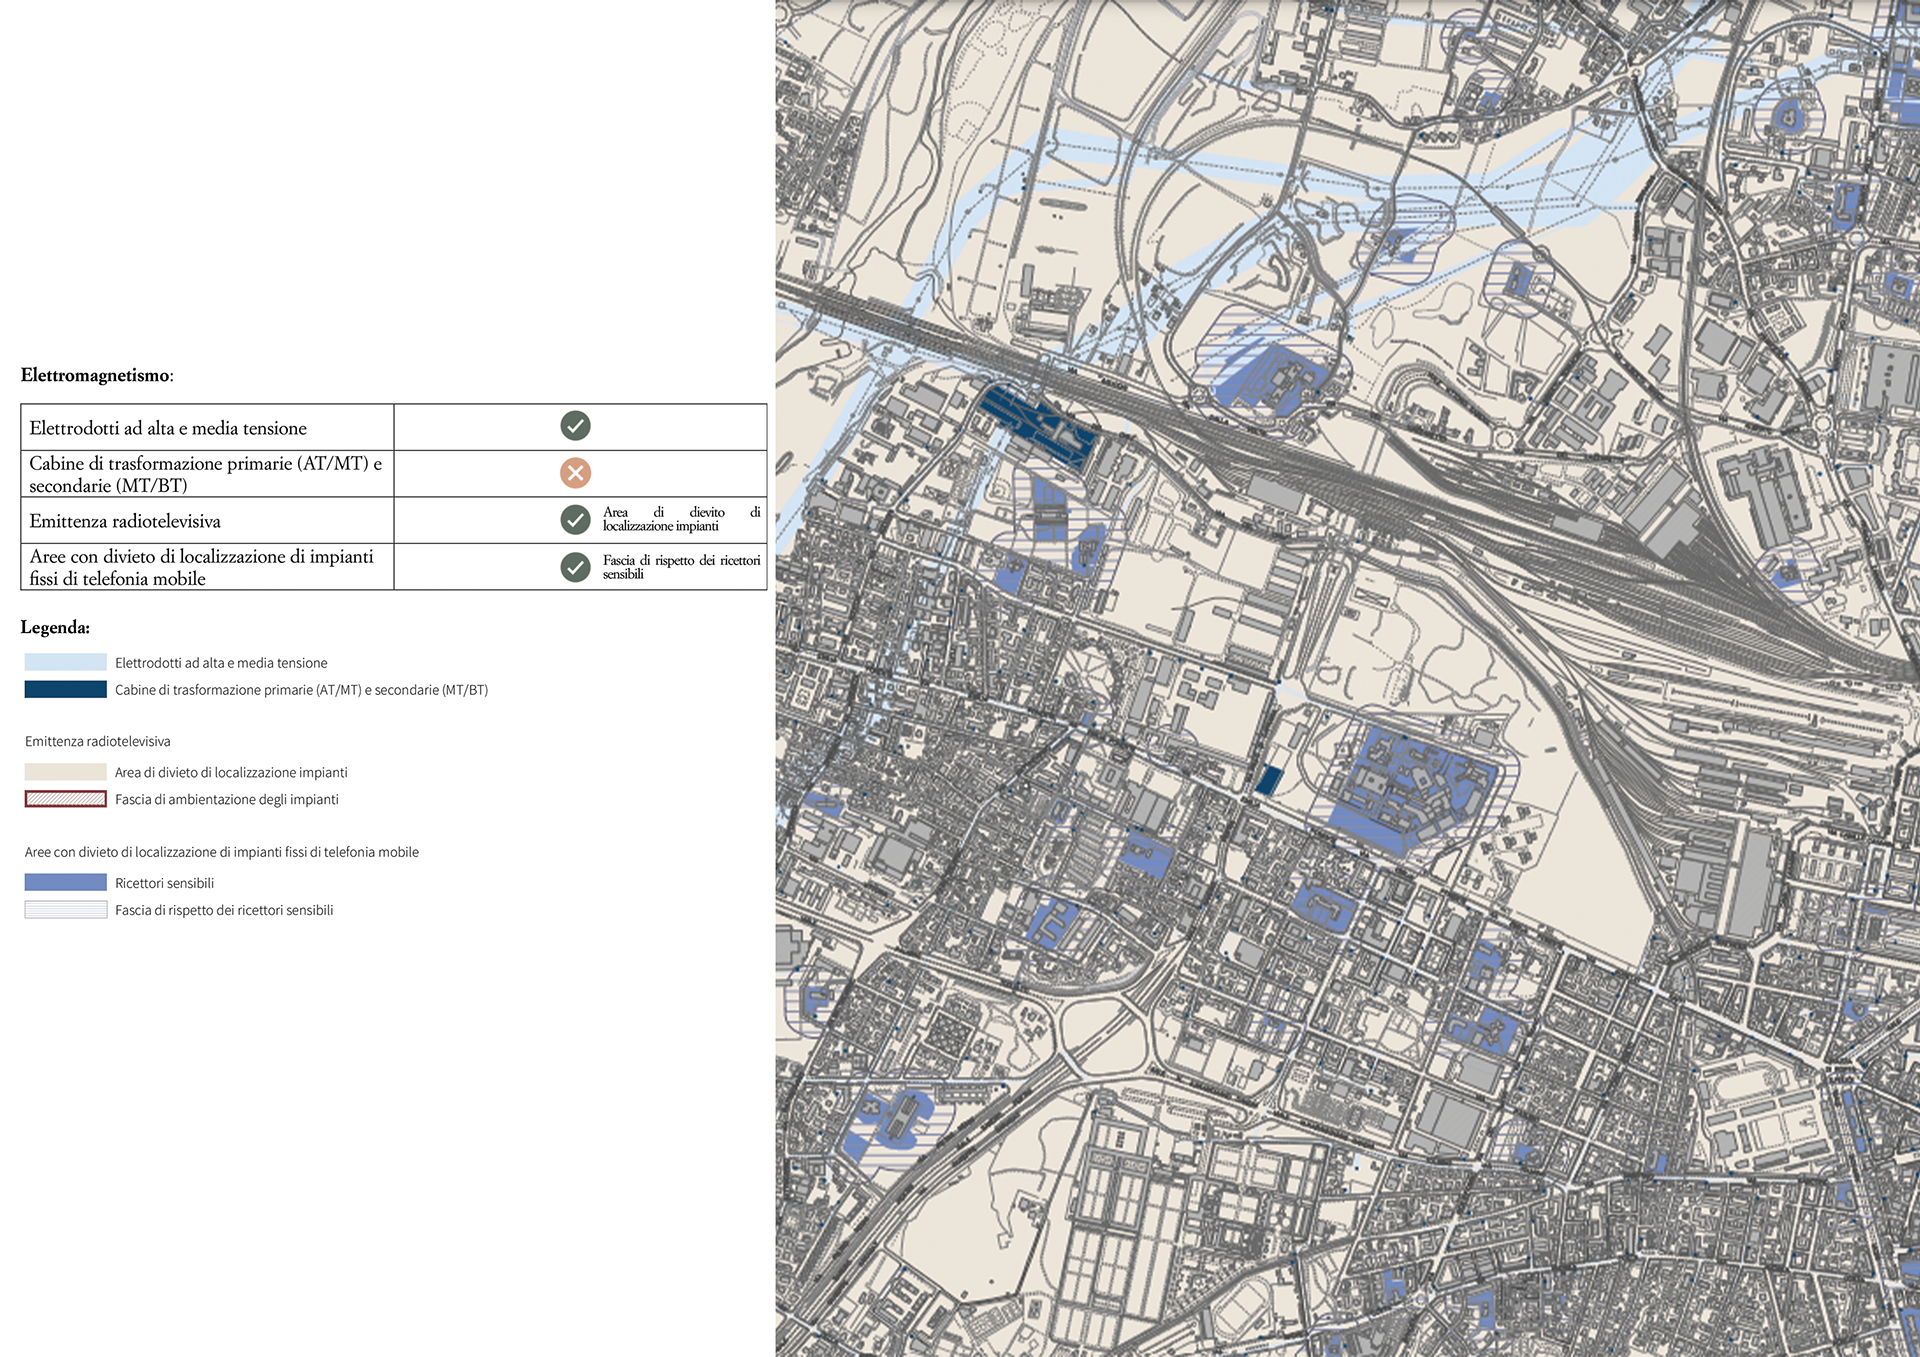
Task: Select the blue Ricettori sensibili legend swatch
Action: [66, 882]
